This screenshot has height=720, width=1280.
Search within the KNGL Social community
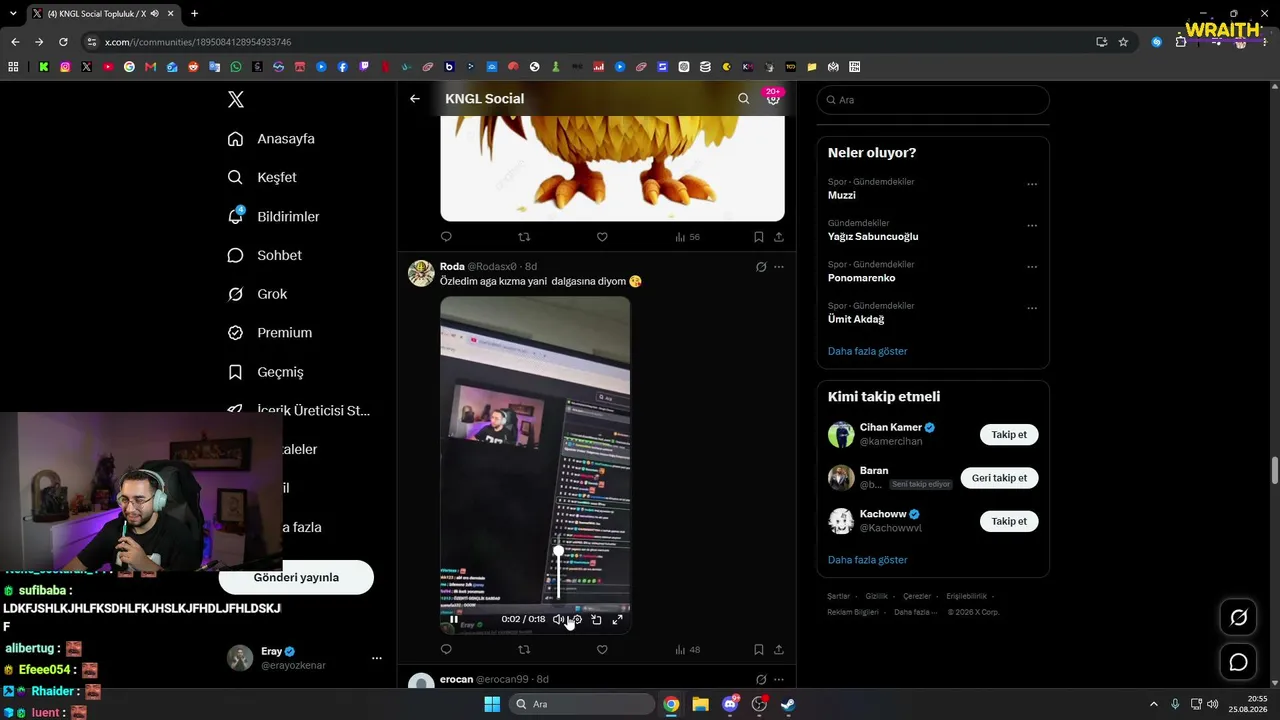pyautogui.click(x=743, y=99)
